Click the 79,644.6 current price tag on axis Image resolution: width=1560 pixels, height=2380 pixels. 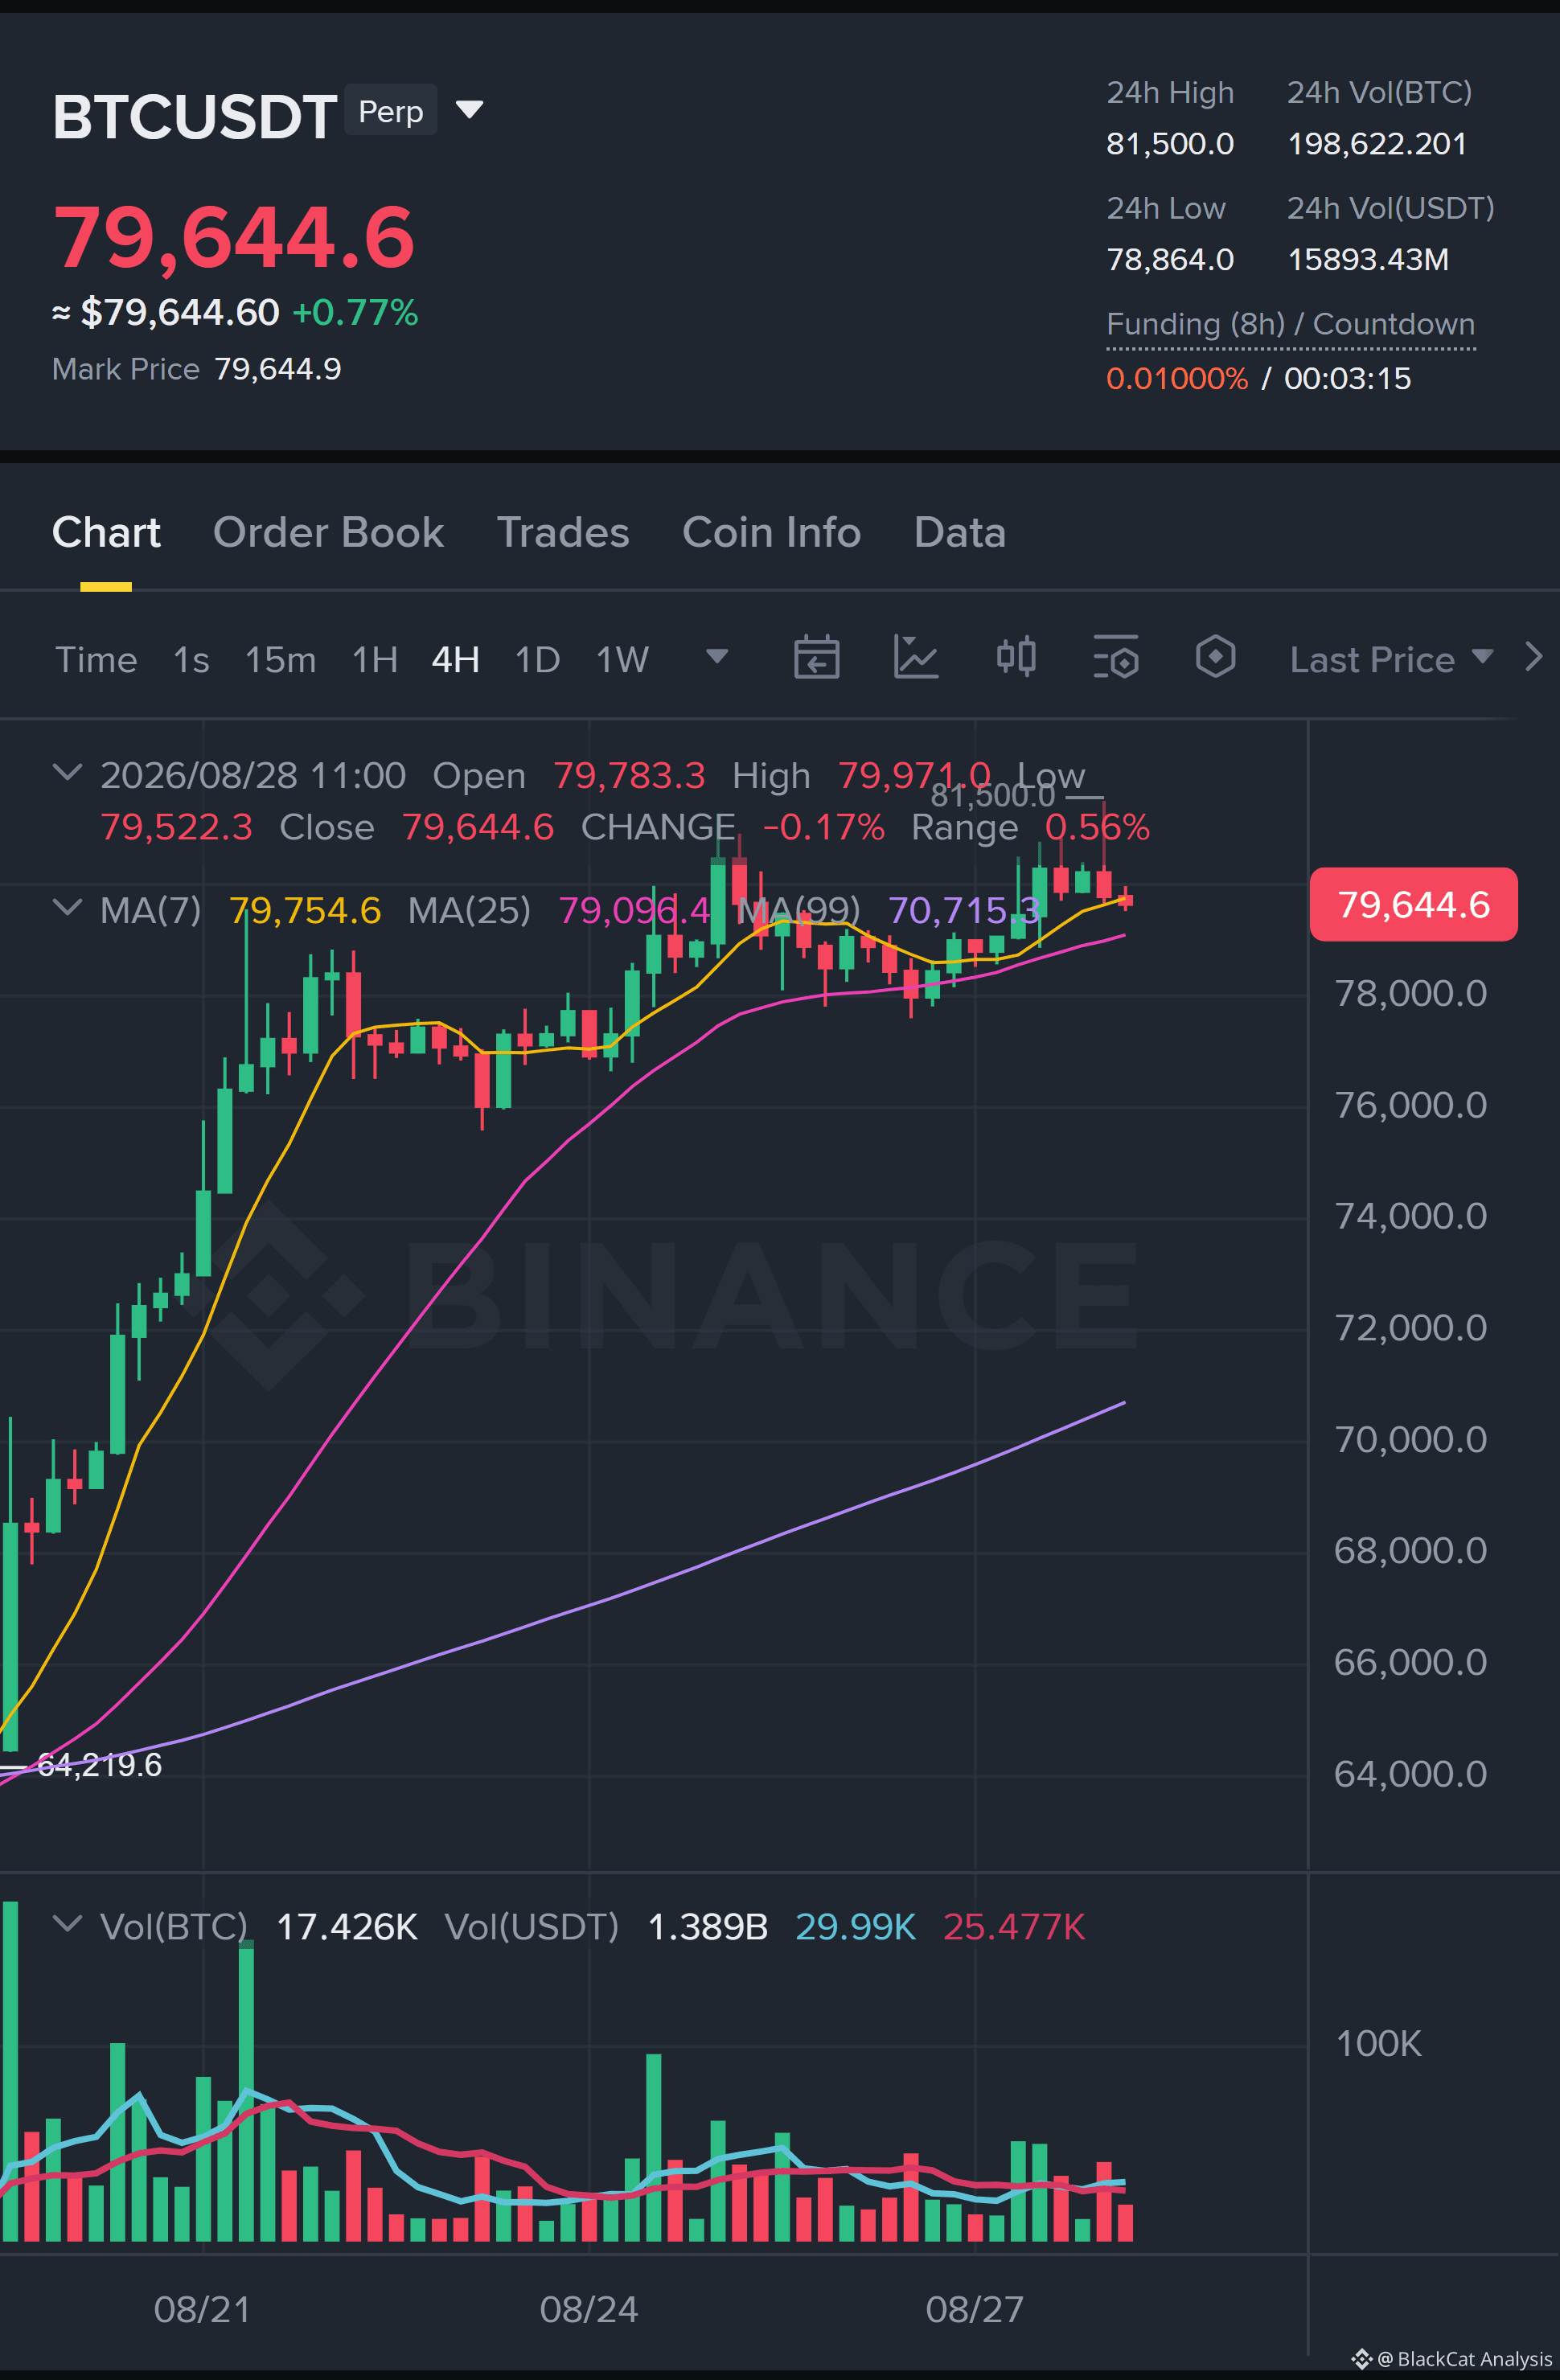[1413, 904]
